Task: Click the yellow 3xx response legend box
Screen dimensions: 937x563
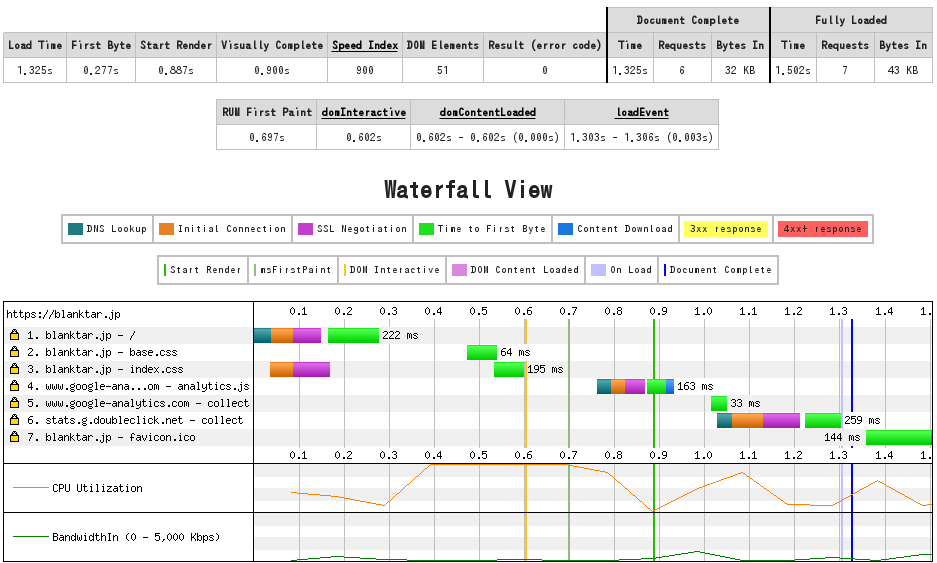Action: pyautogui.click(x=724, y=229)
